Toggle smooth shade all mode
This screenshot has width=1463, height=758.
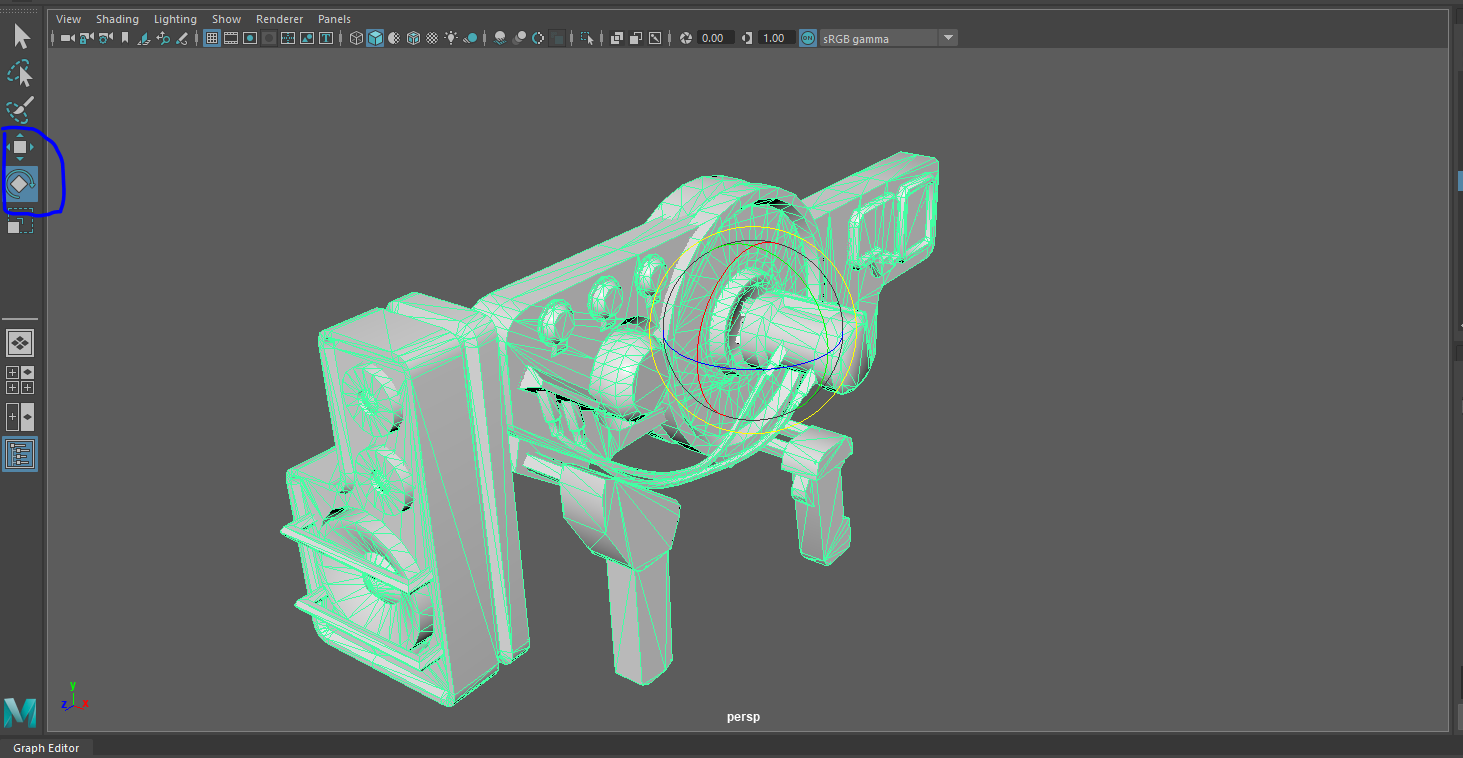pyautogui.click(x=375, y=38)
